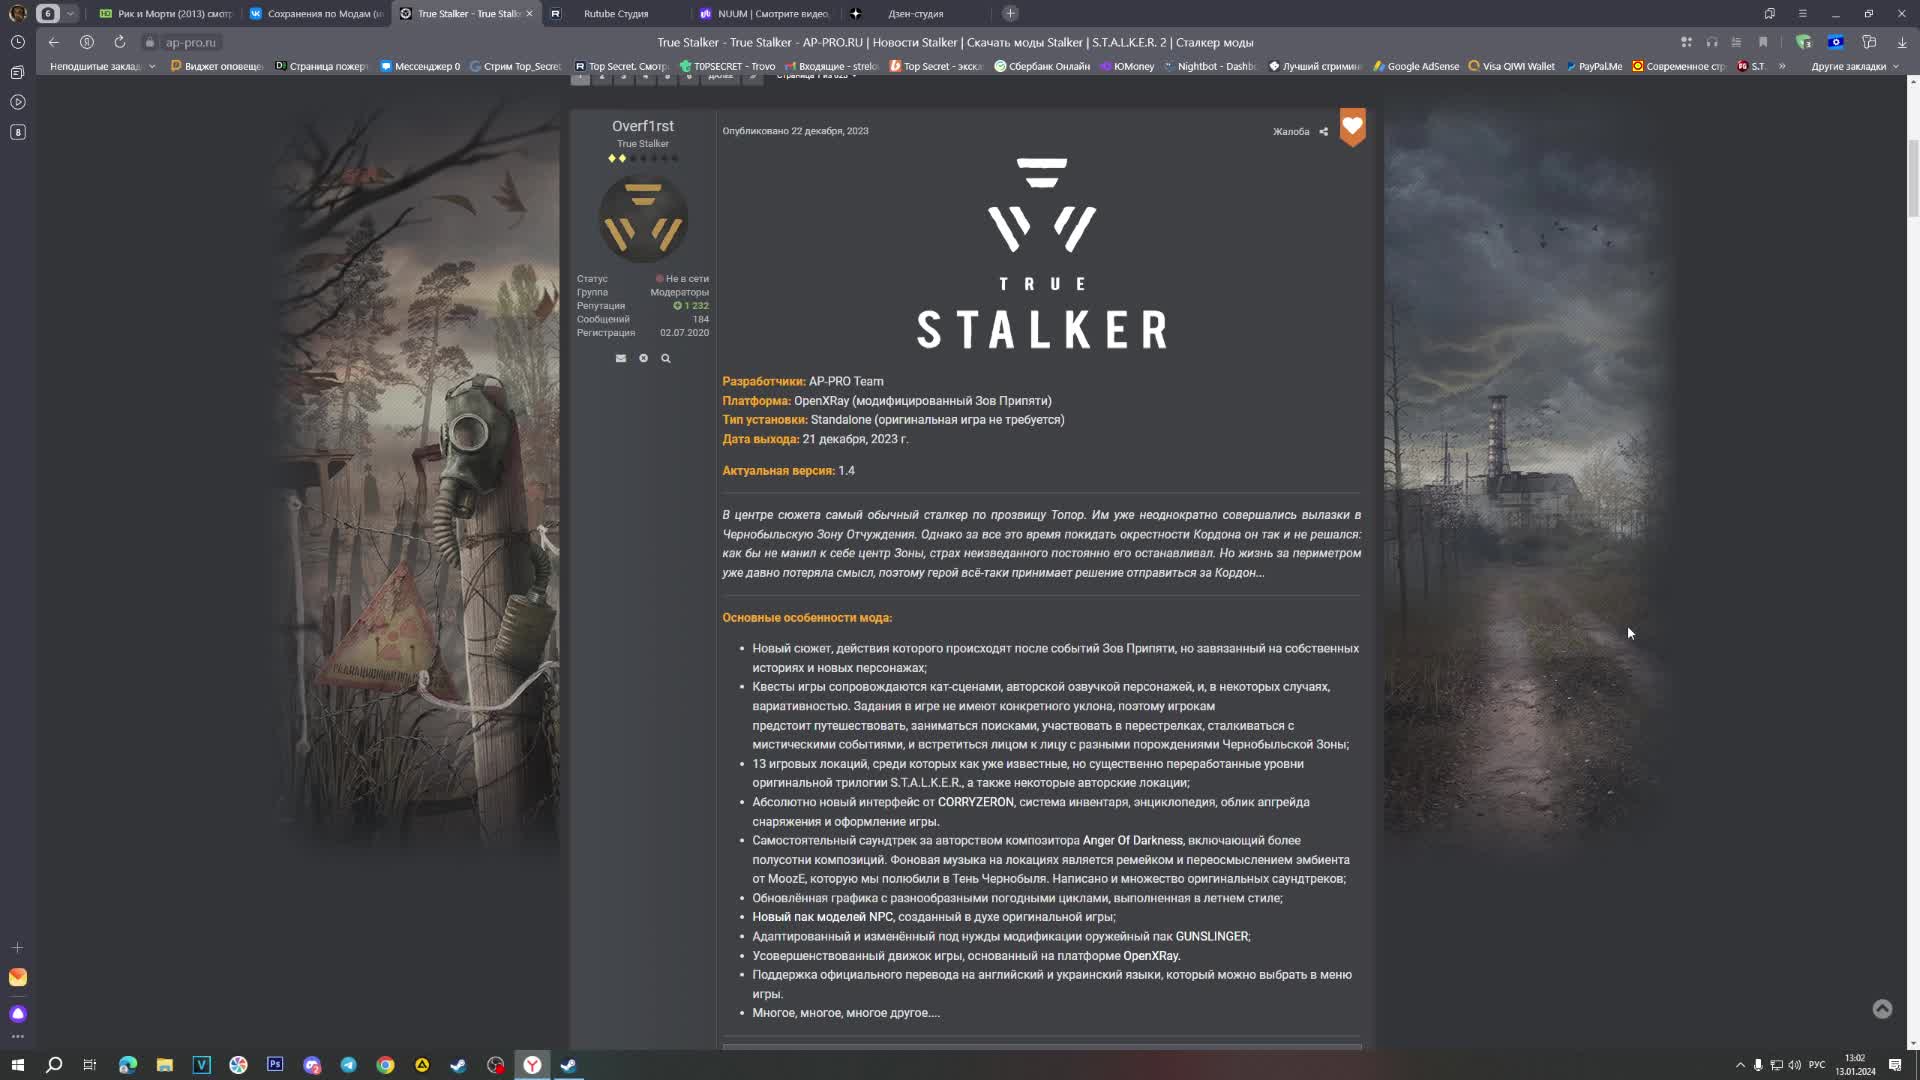1920x1080 pixels.
Task: Expand the Другие закладки folder
Action: [x=1855, y=66]
